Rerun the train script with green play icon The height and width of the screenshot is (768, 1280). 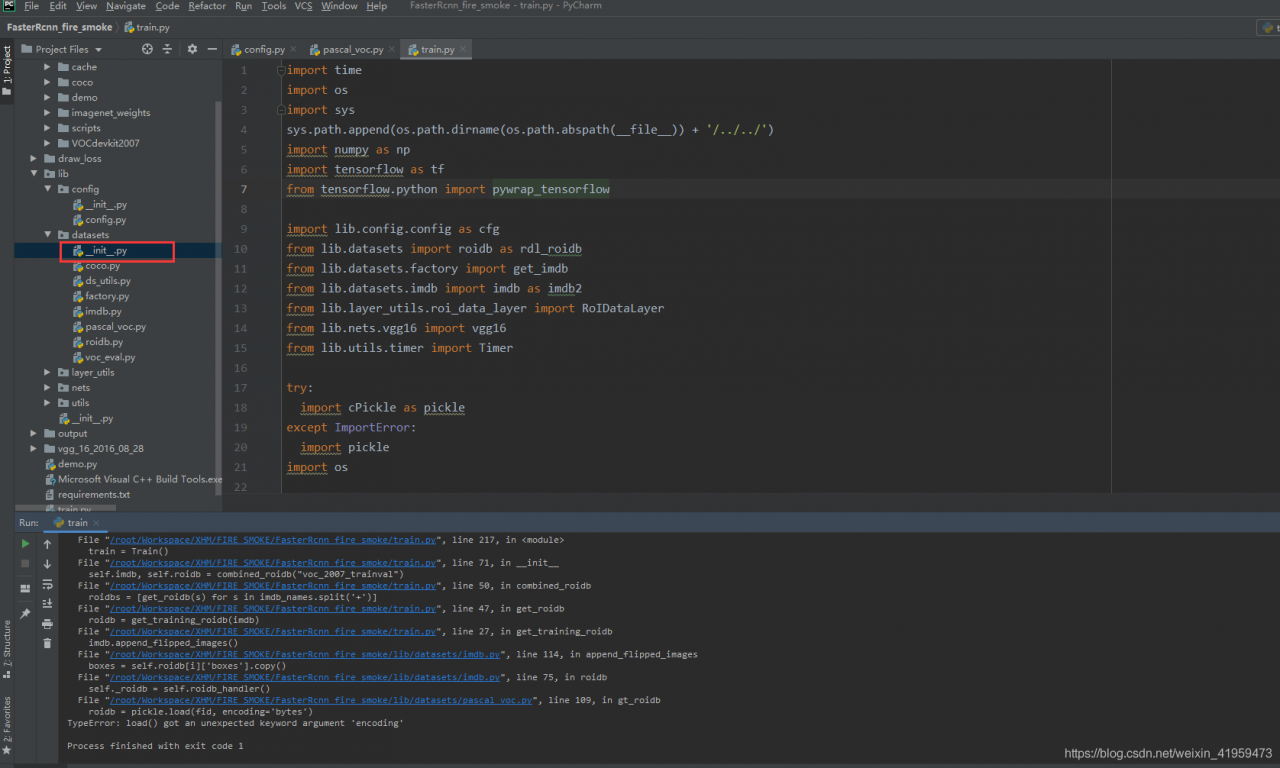[x=25, y=545]
